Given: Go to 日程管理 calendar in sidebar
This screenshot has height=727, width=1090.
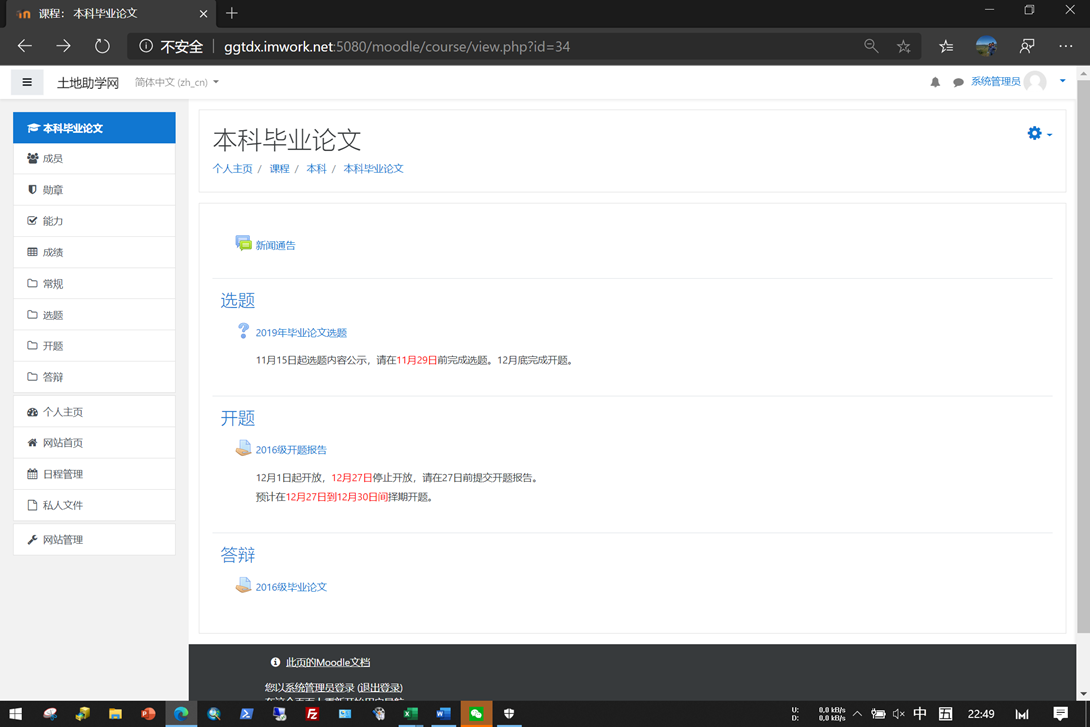Looking at the screenshot, I should click(x=62, y=474).
